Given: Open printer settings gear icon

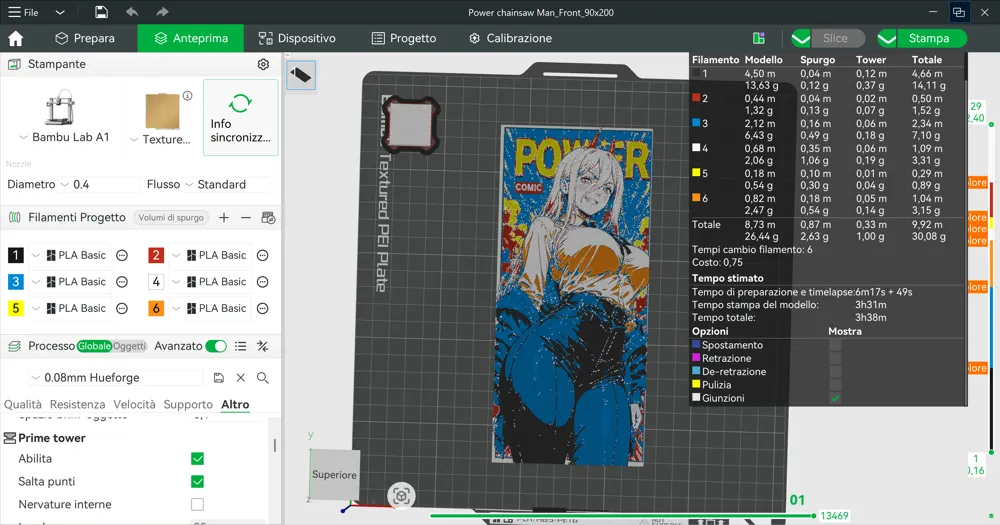Looking at the screenshot, I should [x=263, y=64].
